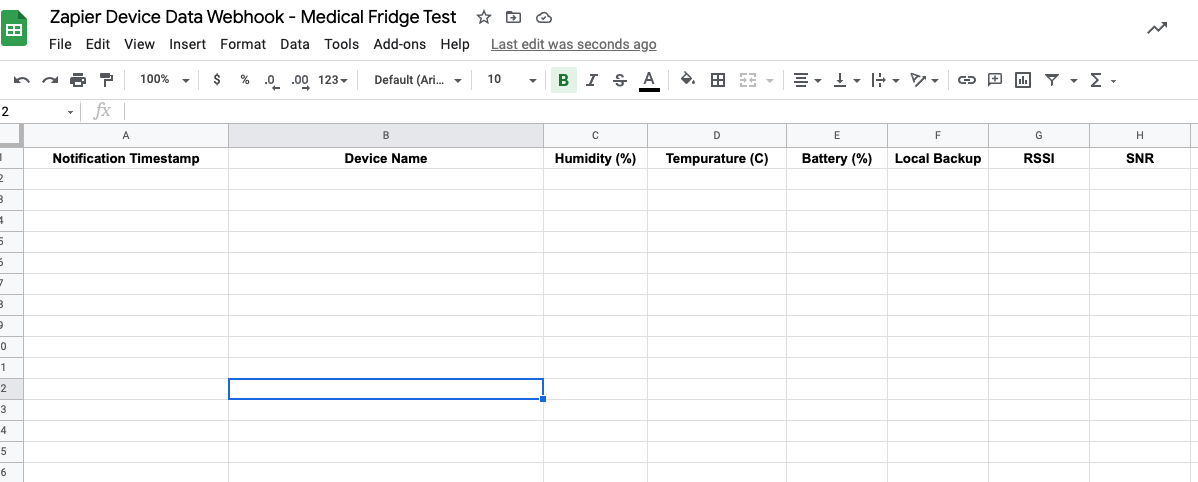Decrease decimal places
The height and width of the screenshot is (482, 1198).
271,80
